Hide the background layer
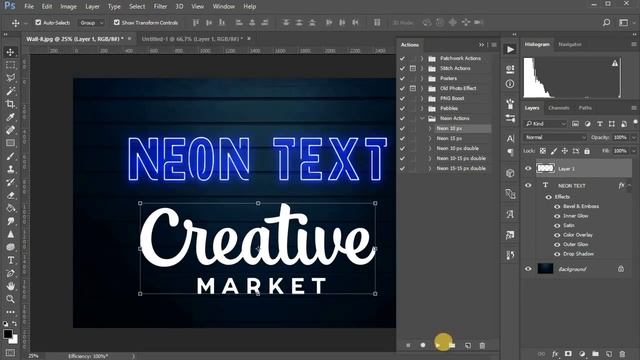This screenshot has width=640, height=360. point(528,269)
